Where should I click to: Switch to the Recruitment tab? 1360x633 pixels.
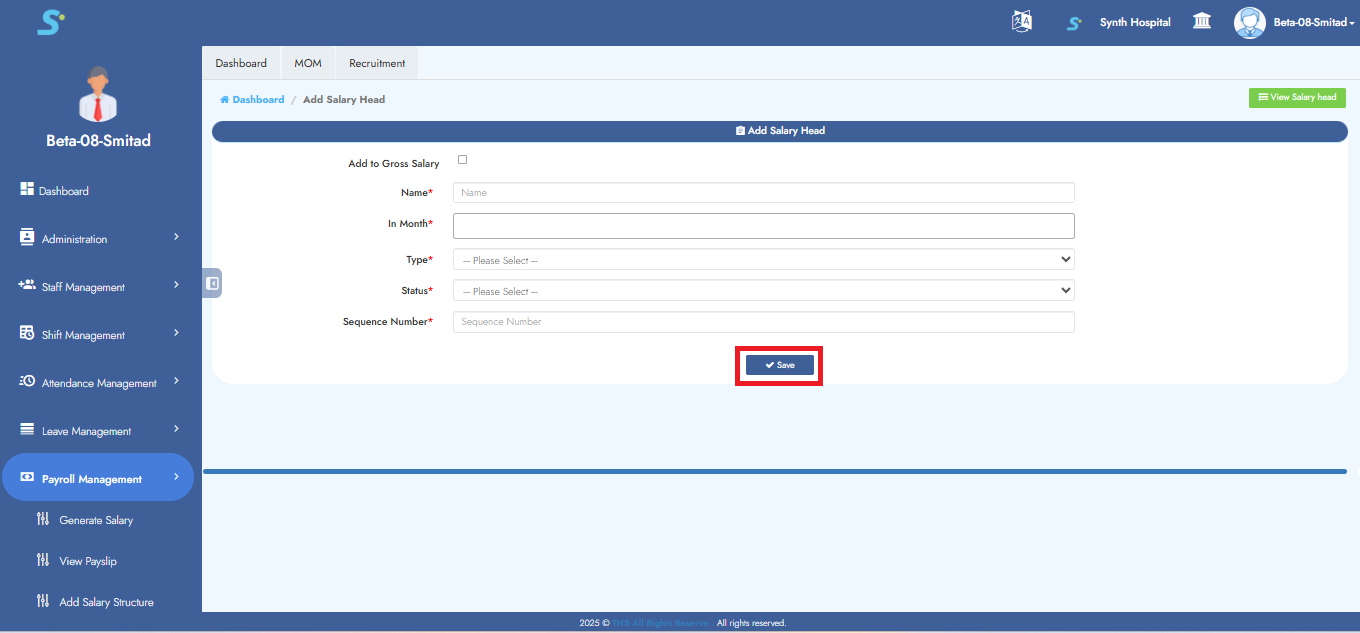[377, 63]
